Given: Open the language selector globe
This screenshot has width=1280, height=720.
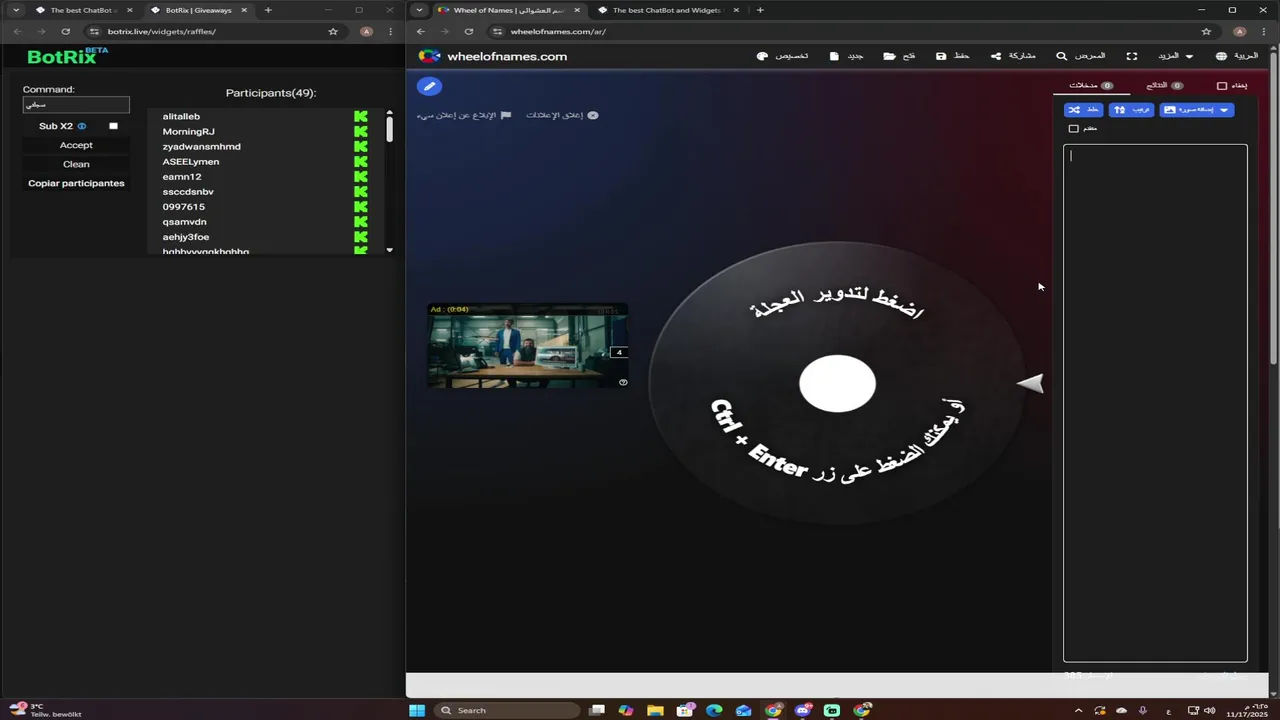Looking at the screenshot, I should pos(1237,56).
